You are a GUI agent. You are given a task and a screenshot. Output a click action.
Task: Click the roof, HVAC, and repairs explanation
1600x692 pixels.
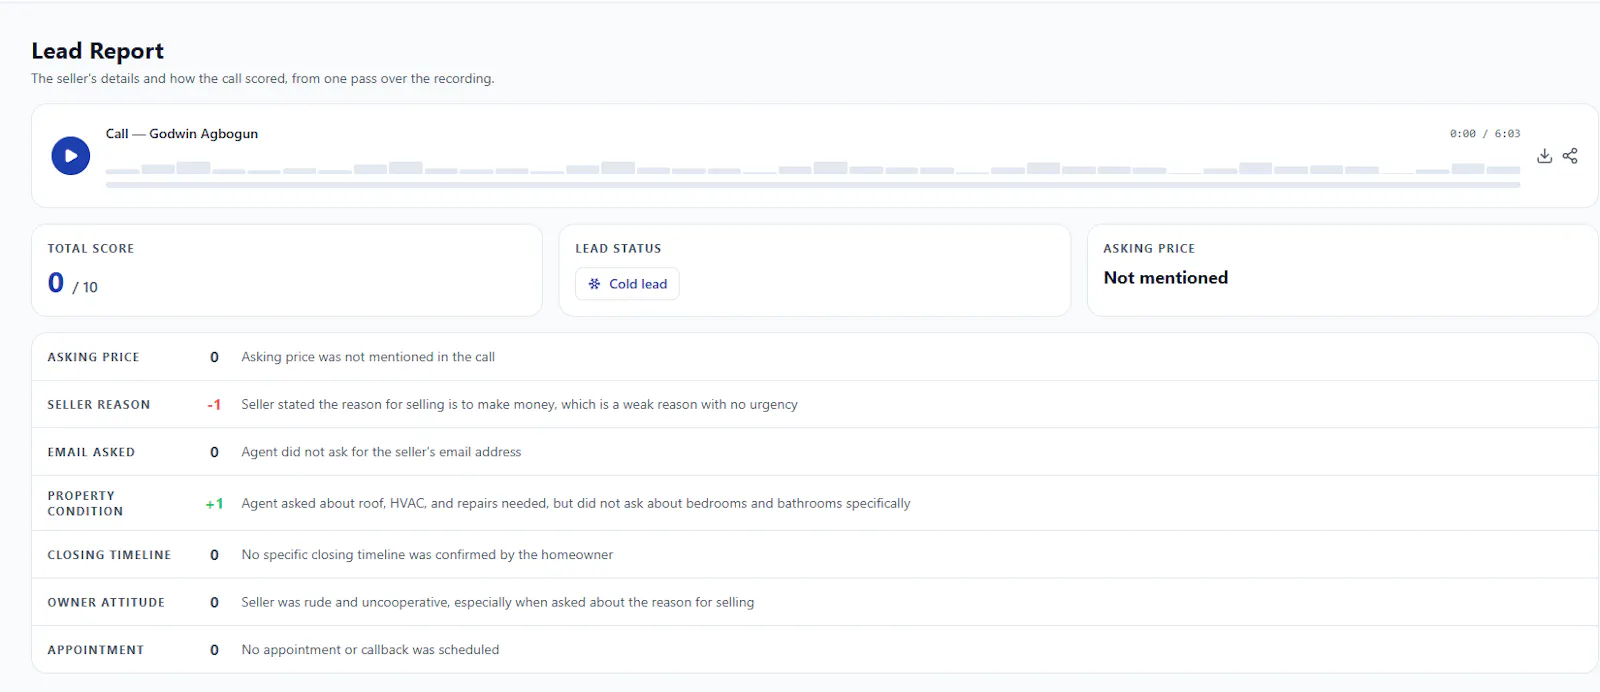point(576,504)
